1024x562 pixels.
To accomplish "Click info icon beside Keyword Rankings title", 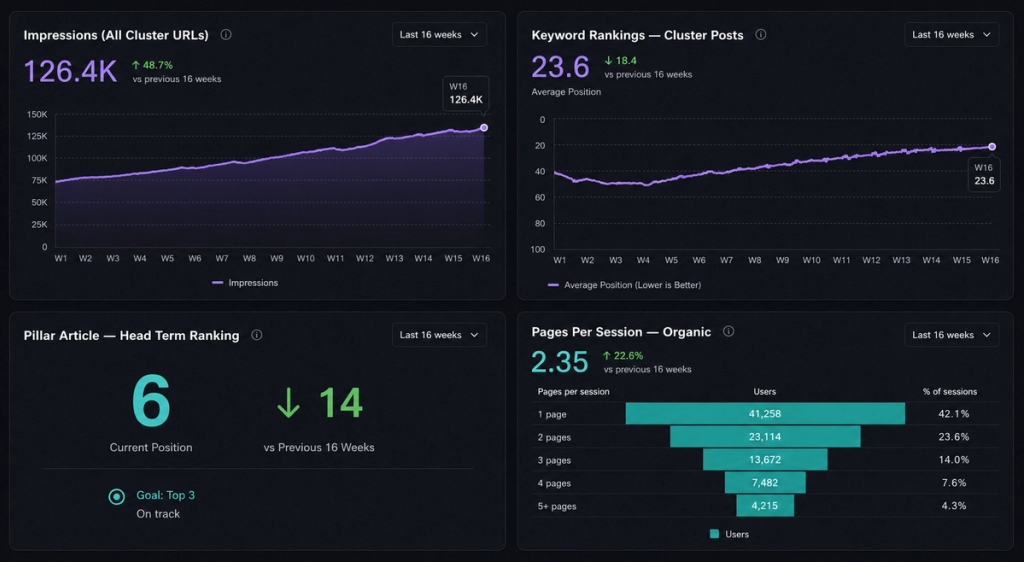I will click(x=761, y=35).
